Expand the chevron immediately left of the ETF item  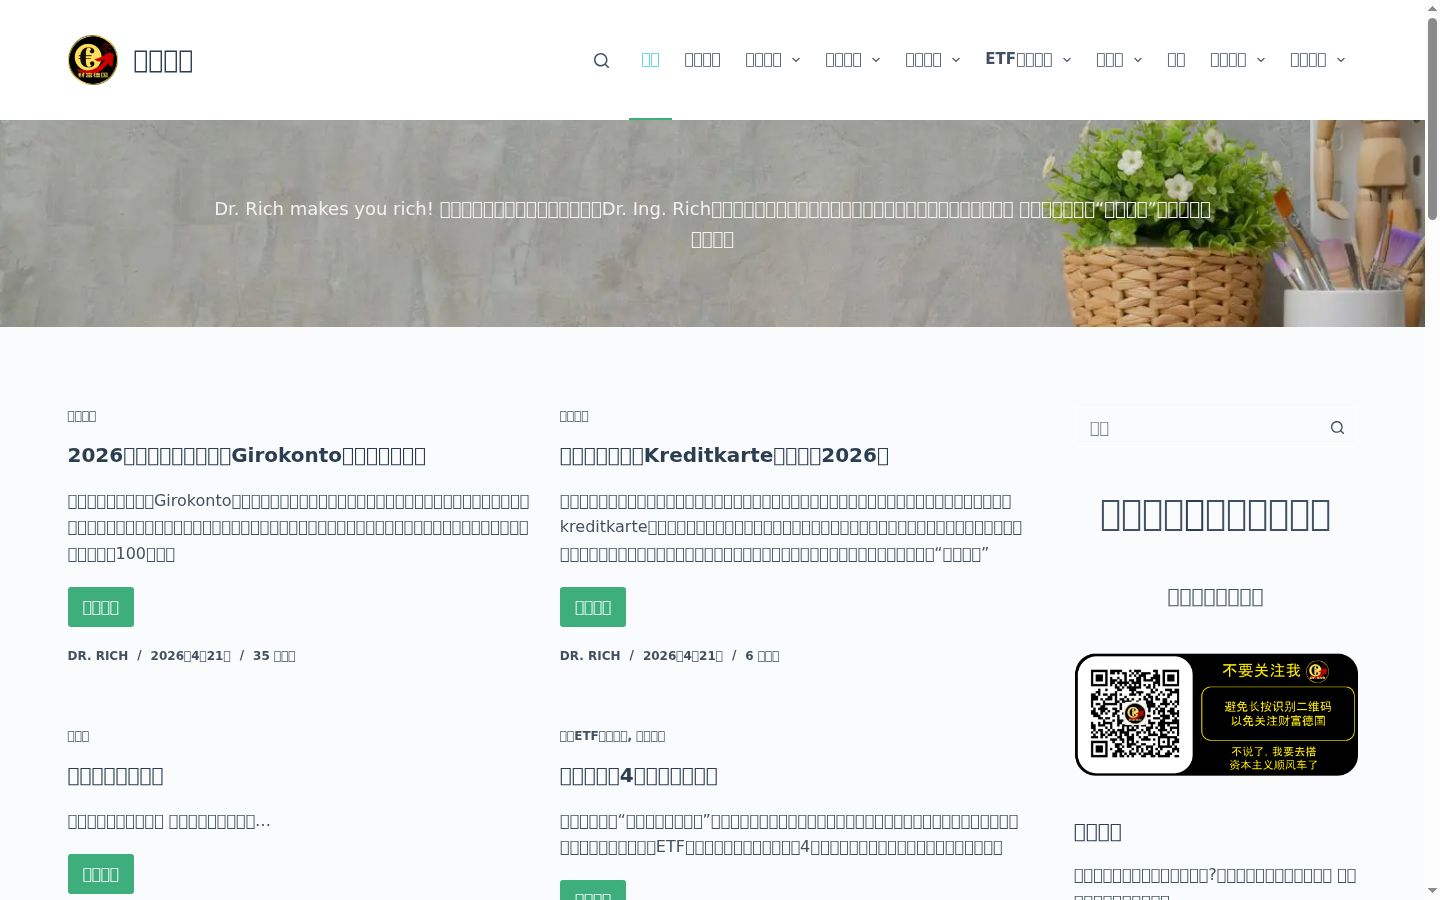[x=956, y=60]
